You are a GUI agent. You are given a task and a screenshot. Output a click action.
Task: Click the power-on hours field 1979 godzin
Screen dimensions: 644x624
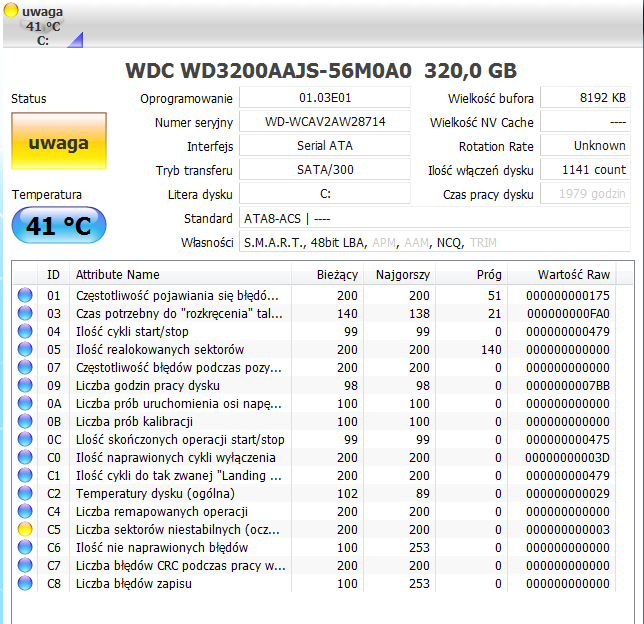(x=585, y=193)
